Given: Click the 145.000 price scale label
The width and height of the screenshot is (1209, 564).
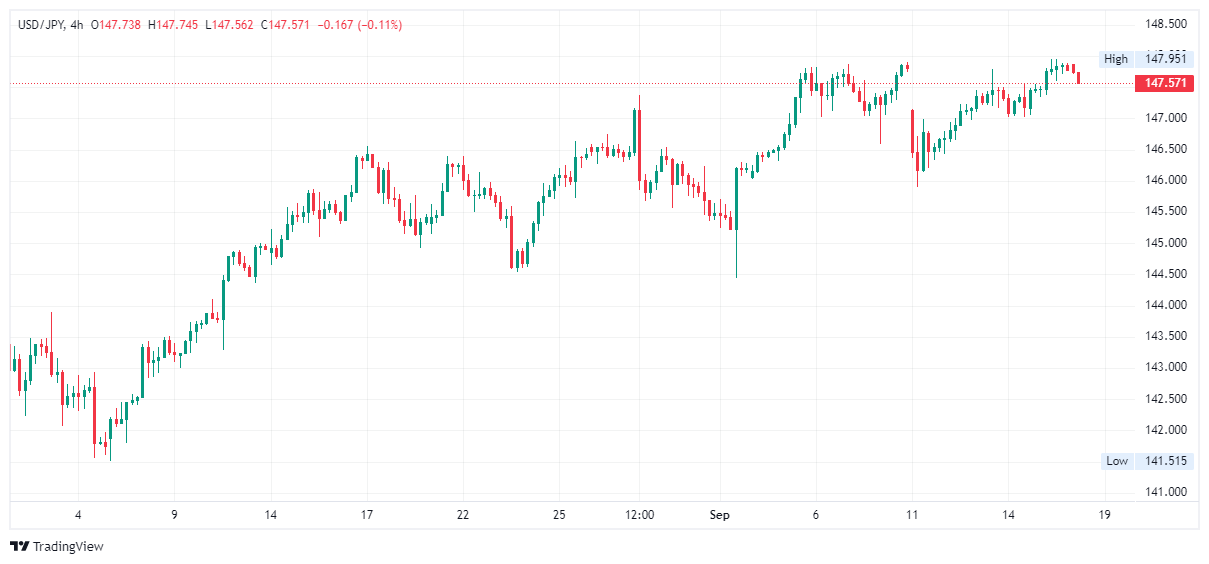Looking at the screenshot, I should (x=1166, y=243).
